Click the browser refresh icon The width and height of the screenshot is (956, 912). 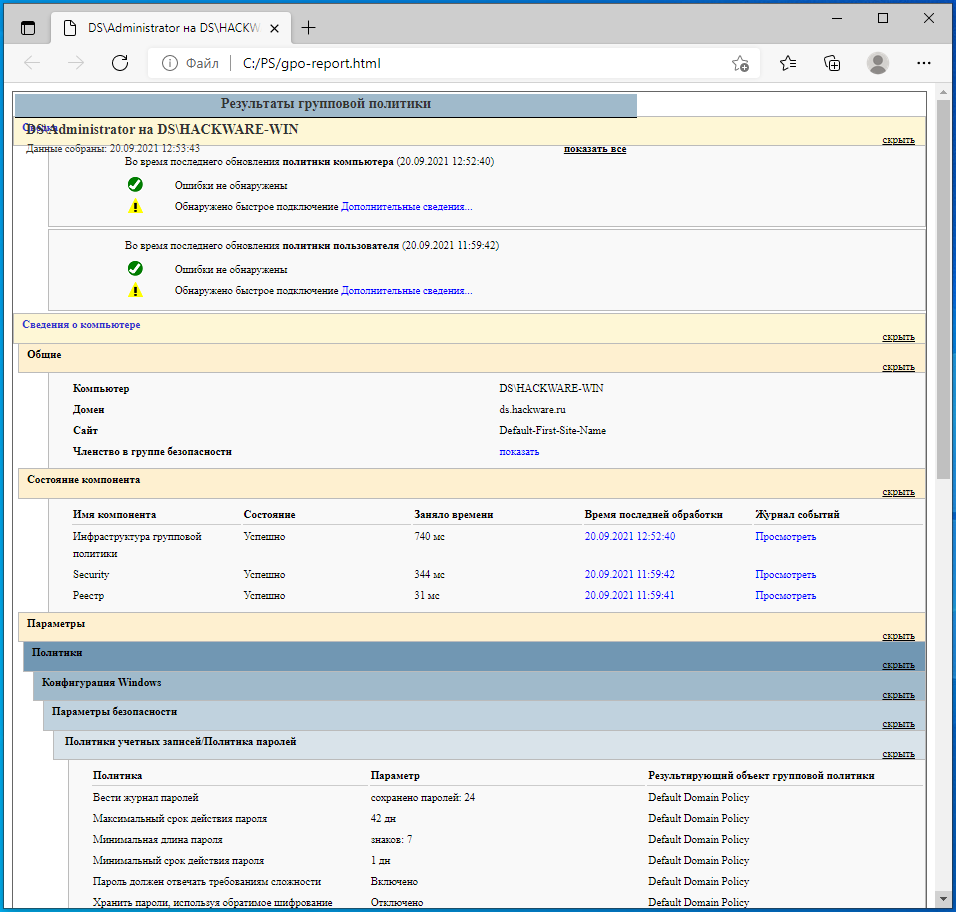120,63
